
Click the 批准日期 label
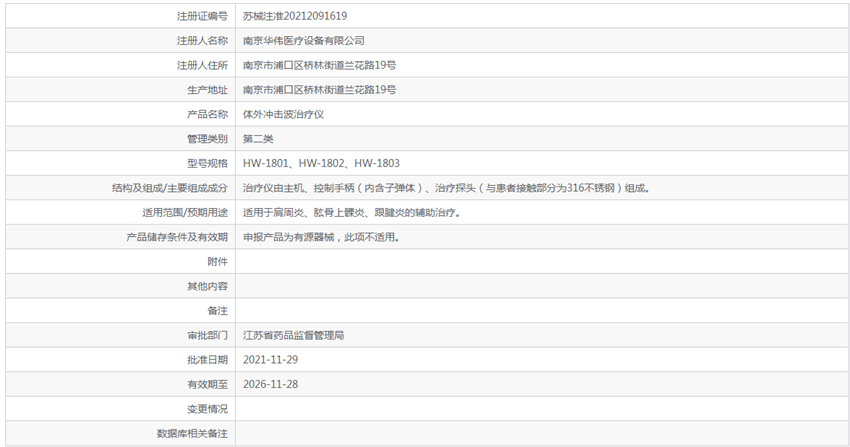point(208,360)
